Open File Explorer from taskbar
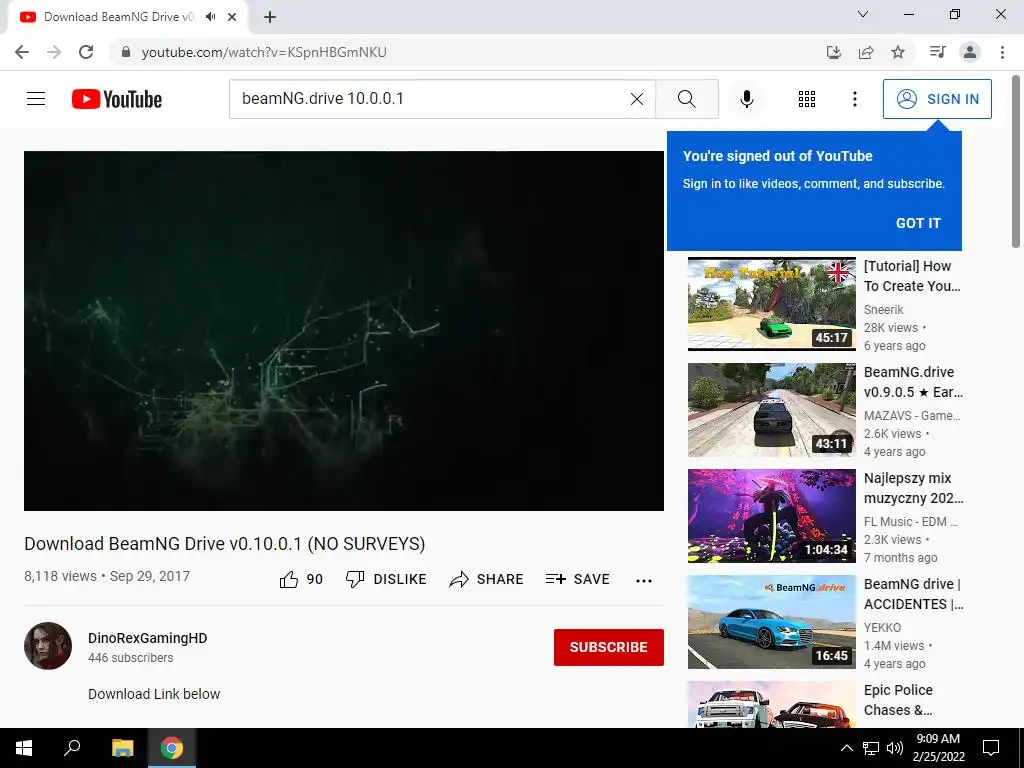This screenshot has width=1024, height=768. point(122,748)
